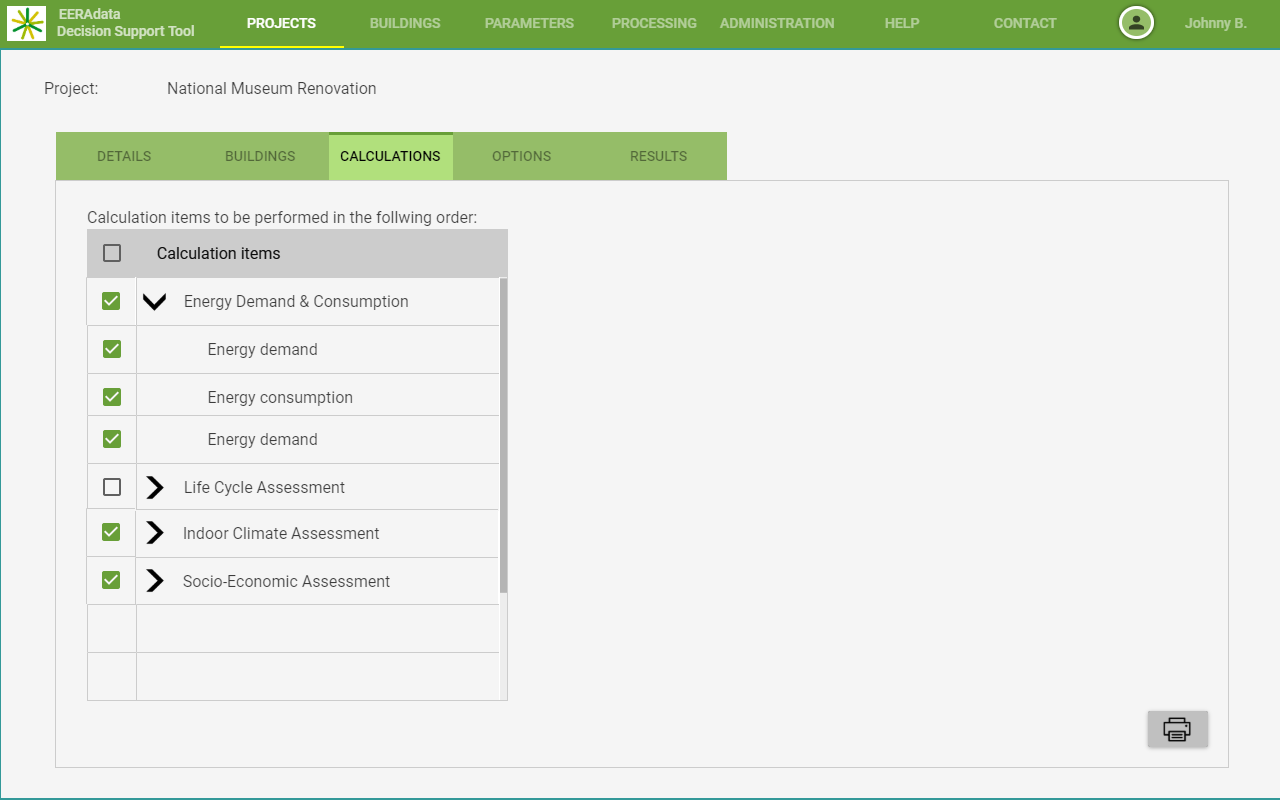Uncheck Socio-Economic Assessment checkbox
This screenshot has width=1280, height=800.
pyautogui.click(x=112, y=581)
